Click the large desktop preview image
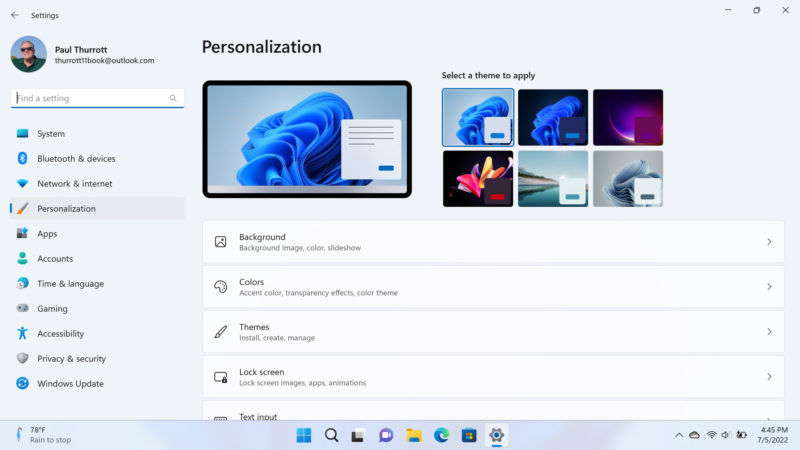The width and height of the screenshot is (800, 450). click(x=307, y=139)
